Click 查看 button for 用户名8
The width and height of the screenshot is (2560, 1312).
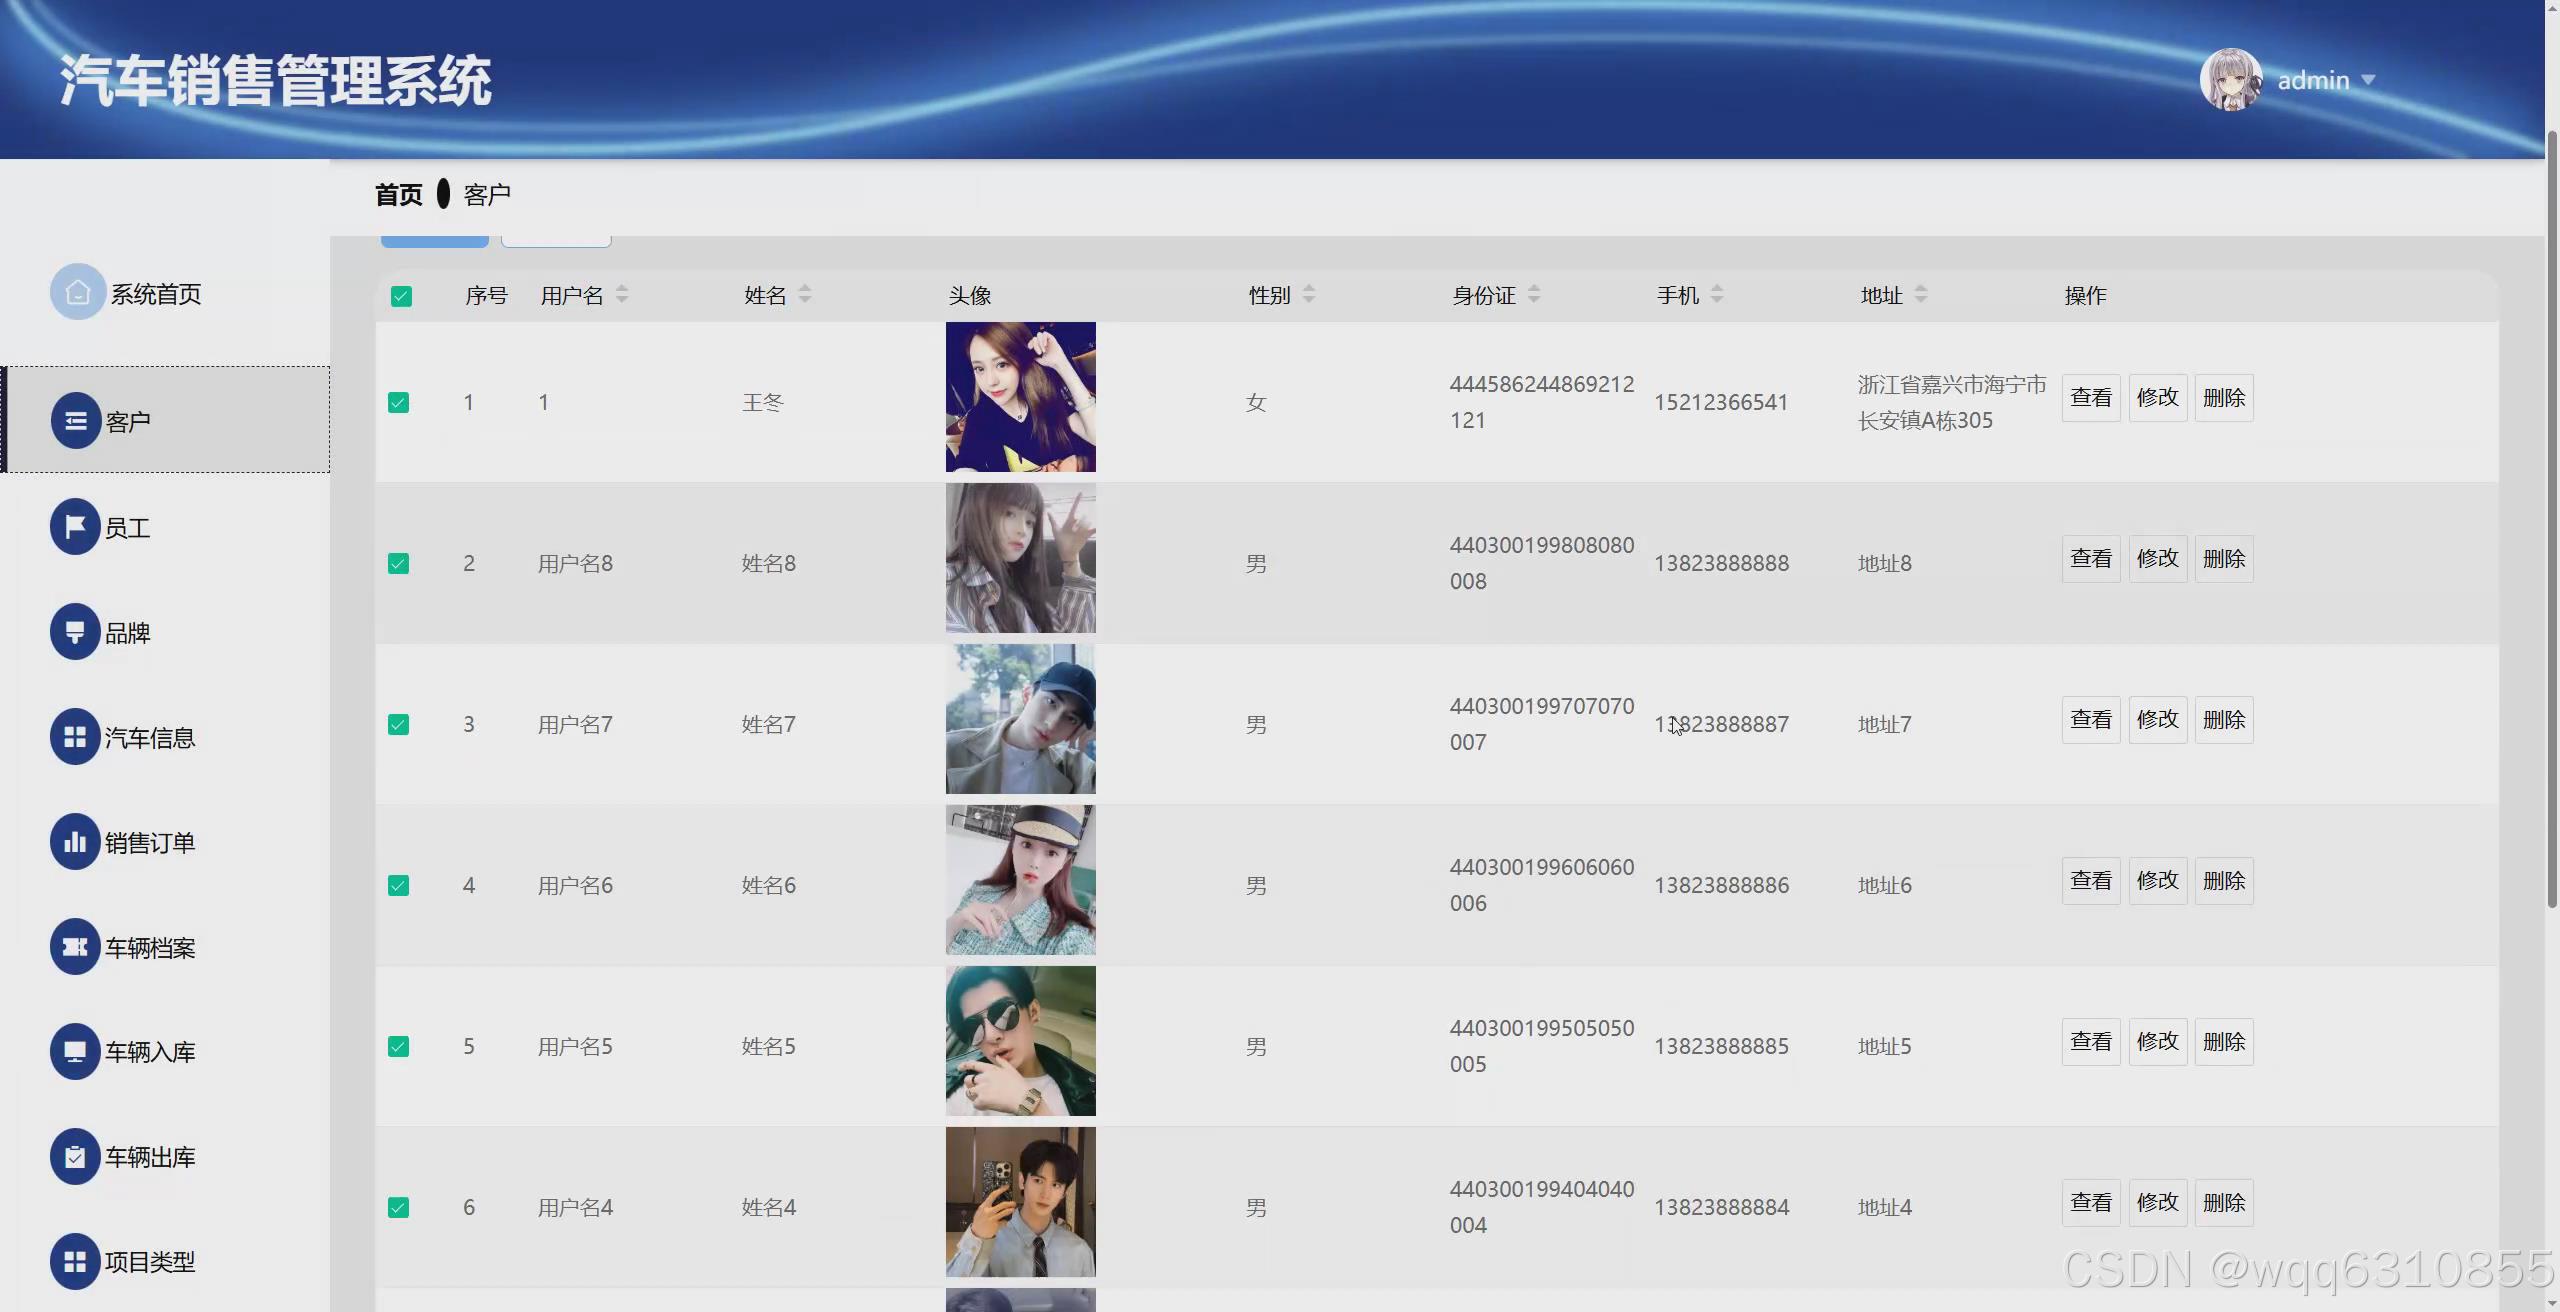coord(2090,559)
